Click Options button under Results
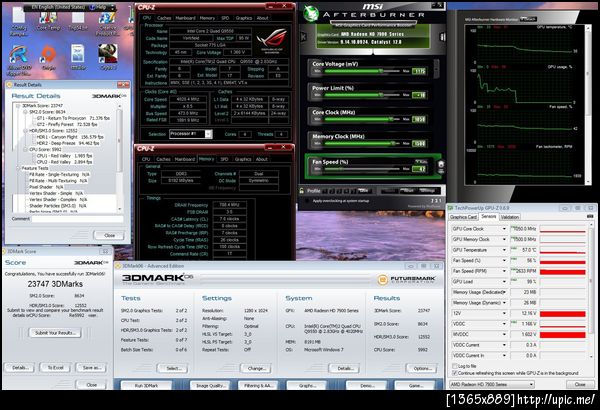This screenshot has width=600, height=410. [422, 368]
